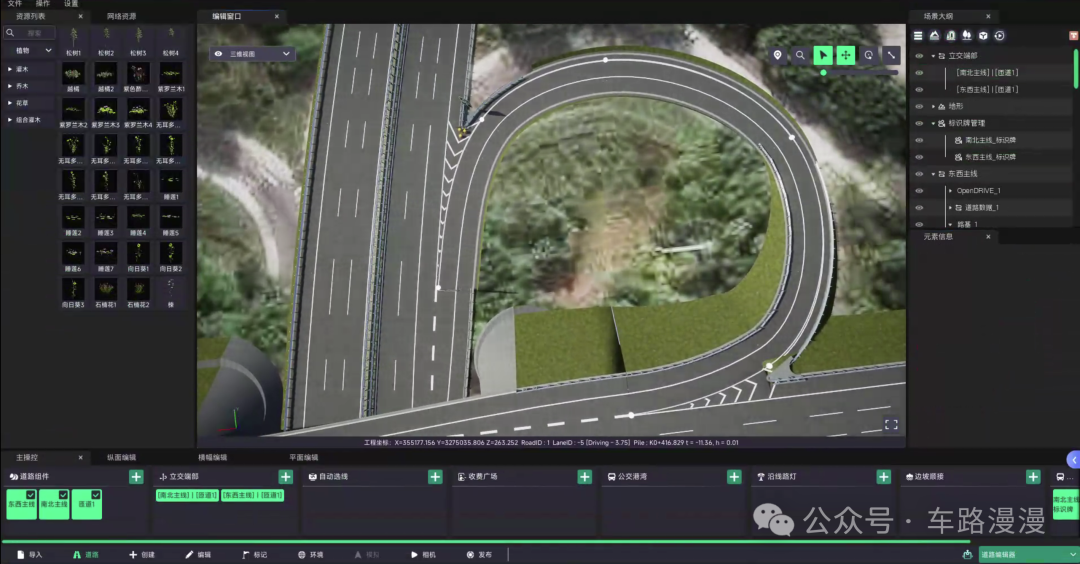Click the 环境 button in bottom toolbar
Image resolution: width=1080 pixels, height=564 pixels.
[311, 554]
